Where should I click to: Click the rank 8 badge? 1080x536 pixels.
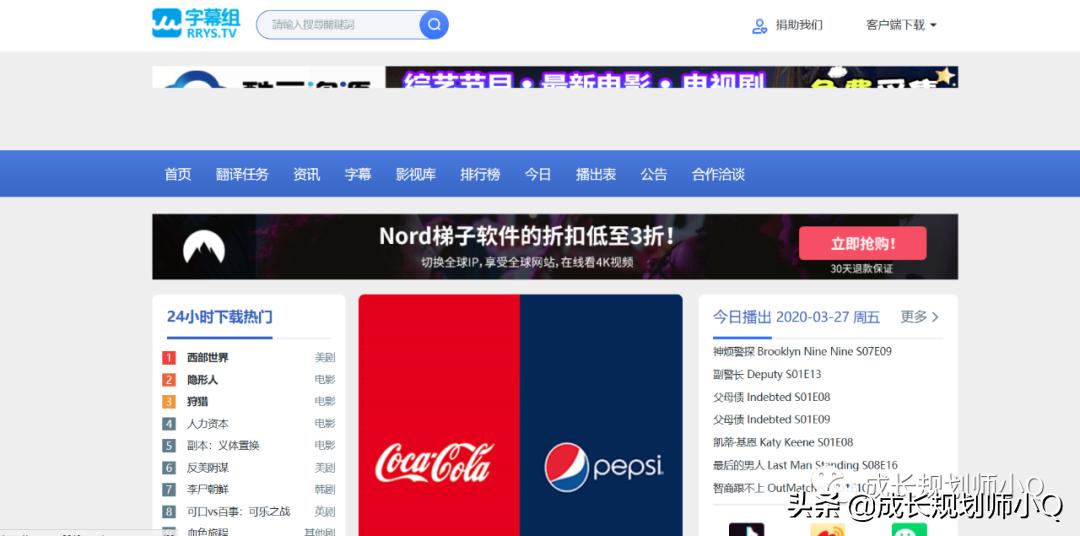[169, 512]
